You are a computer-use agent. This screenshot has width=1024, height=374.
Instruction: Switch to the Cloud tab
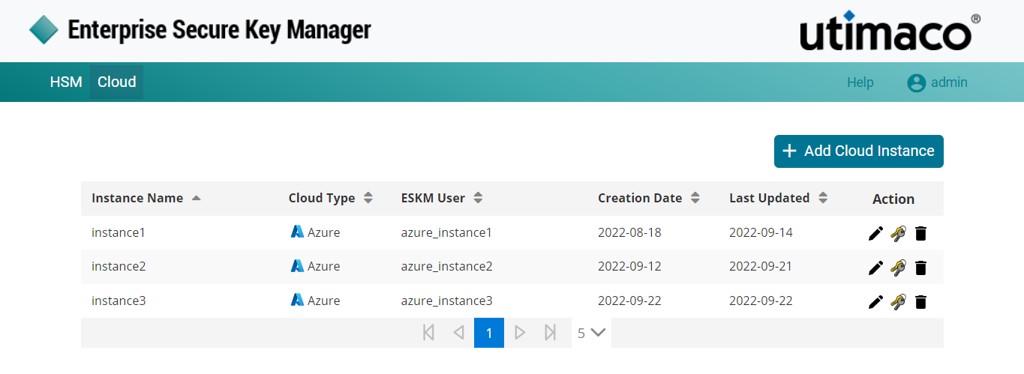point(117,82)
